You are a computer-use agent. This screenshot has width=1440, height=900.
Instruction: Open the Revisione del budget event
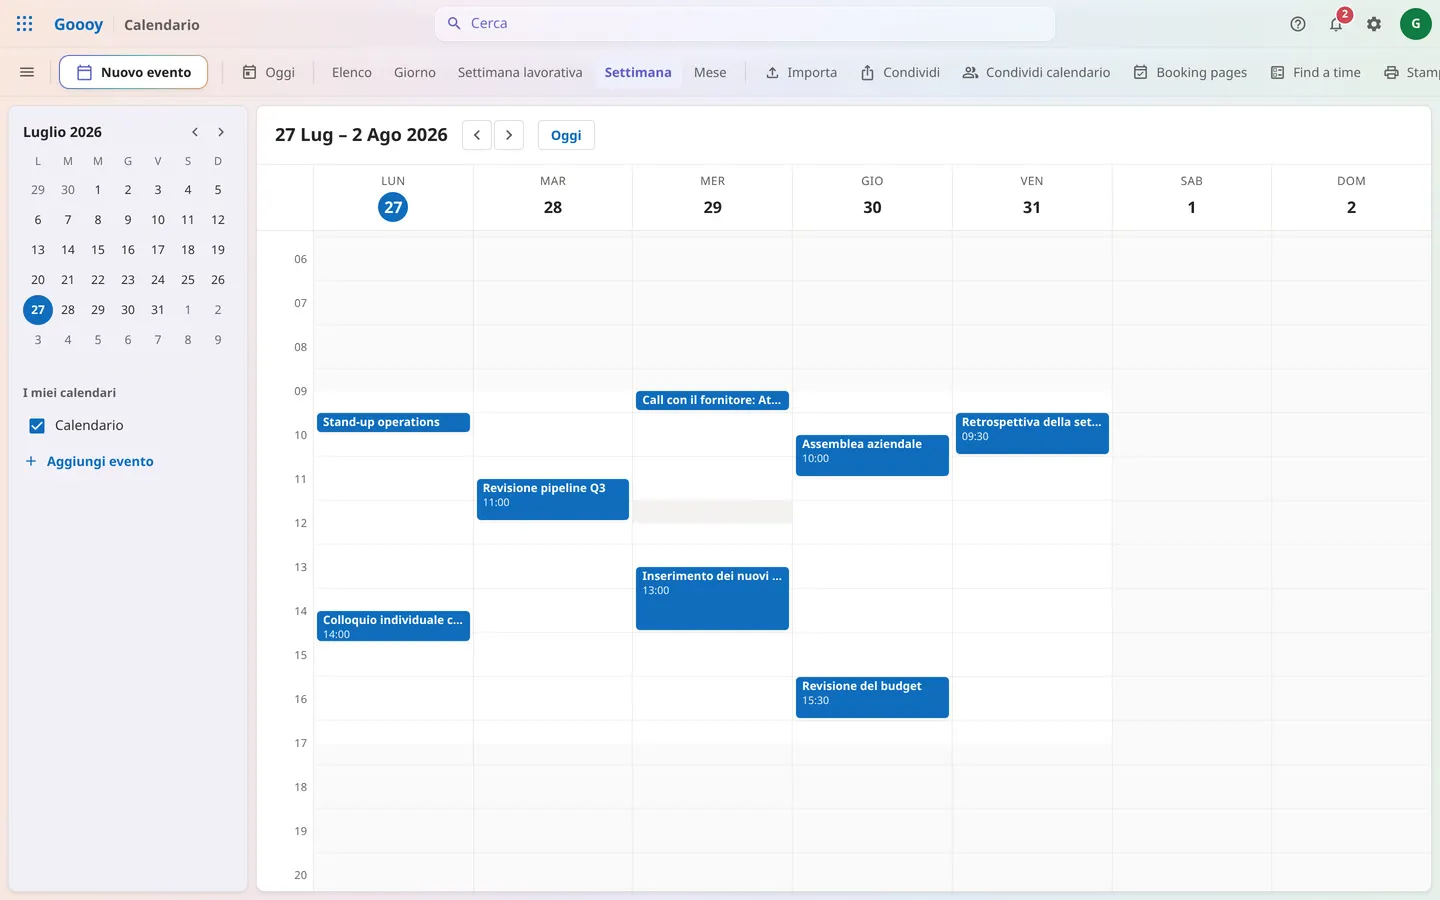coord(872,697)
